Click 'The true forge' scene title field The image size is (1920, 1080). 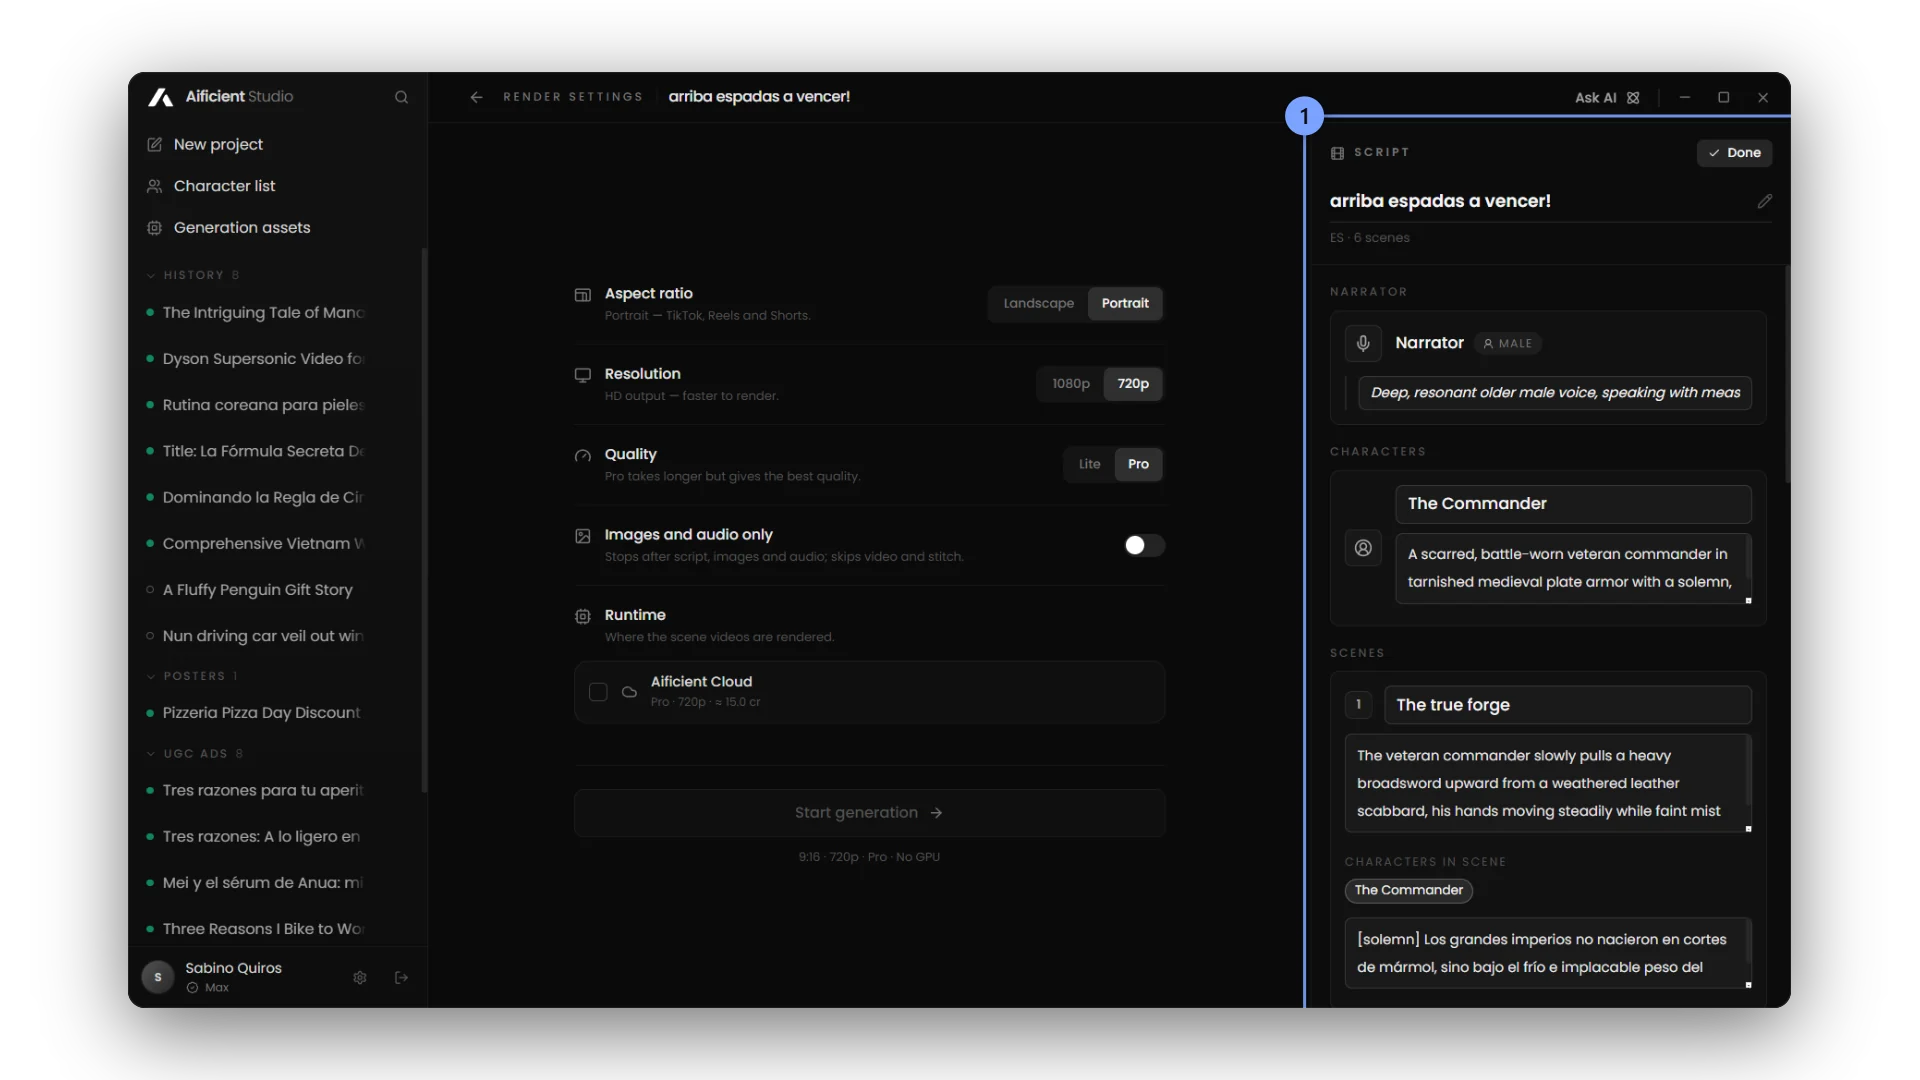pos(1567,705)
